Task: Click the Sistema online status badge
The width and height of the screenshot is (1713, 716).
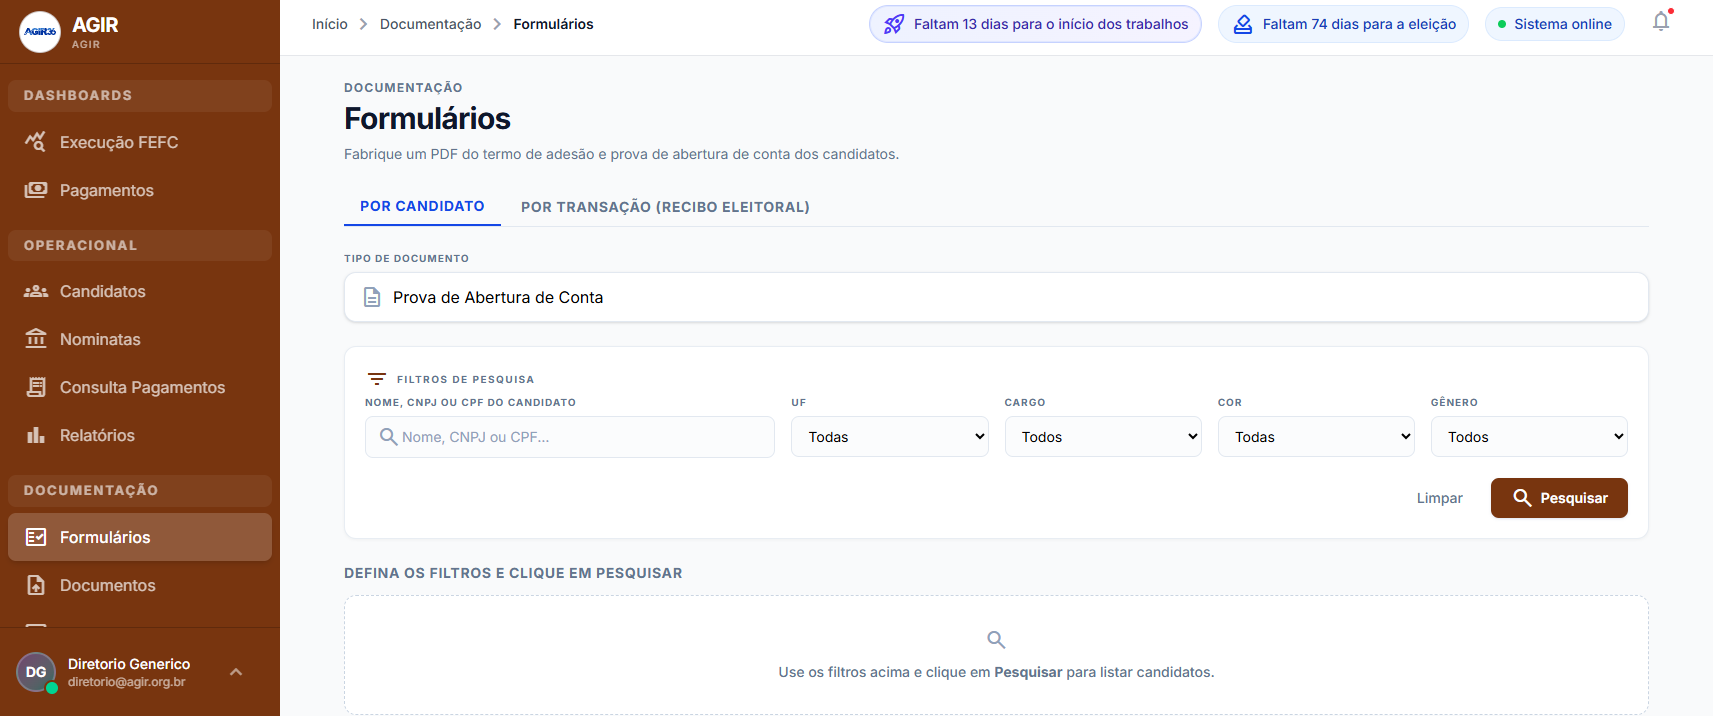Action: [1554, 24]
